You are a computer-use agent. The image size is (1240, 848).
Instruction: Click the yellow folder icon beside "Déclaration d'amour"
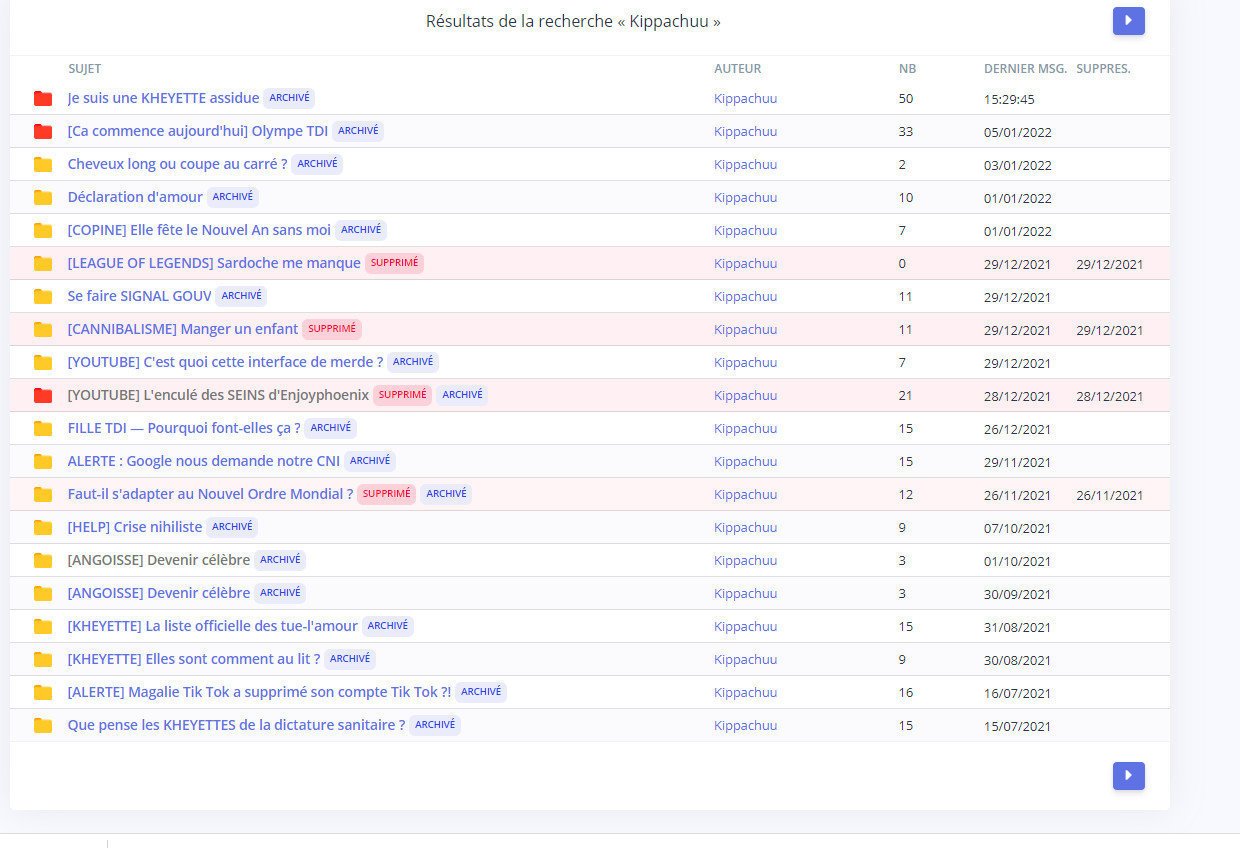tap(43, 197)
